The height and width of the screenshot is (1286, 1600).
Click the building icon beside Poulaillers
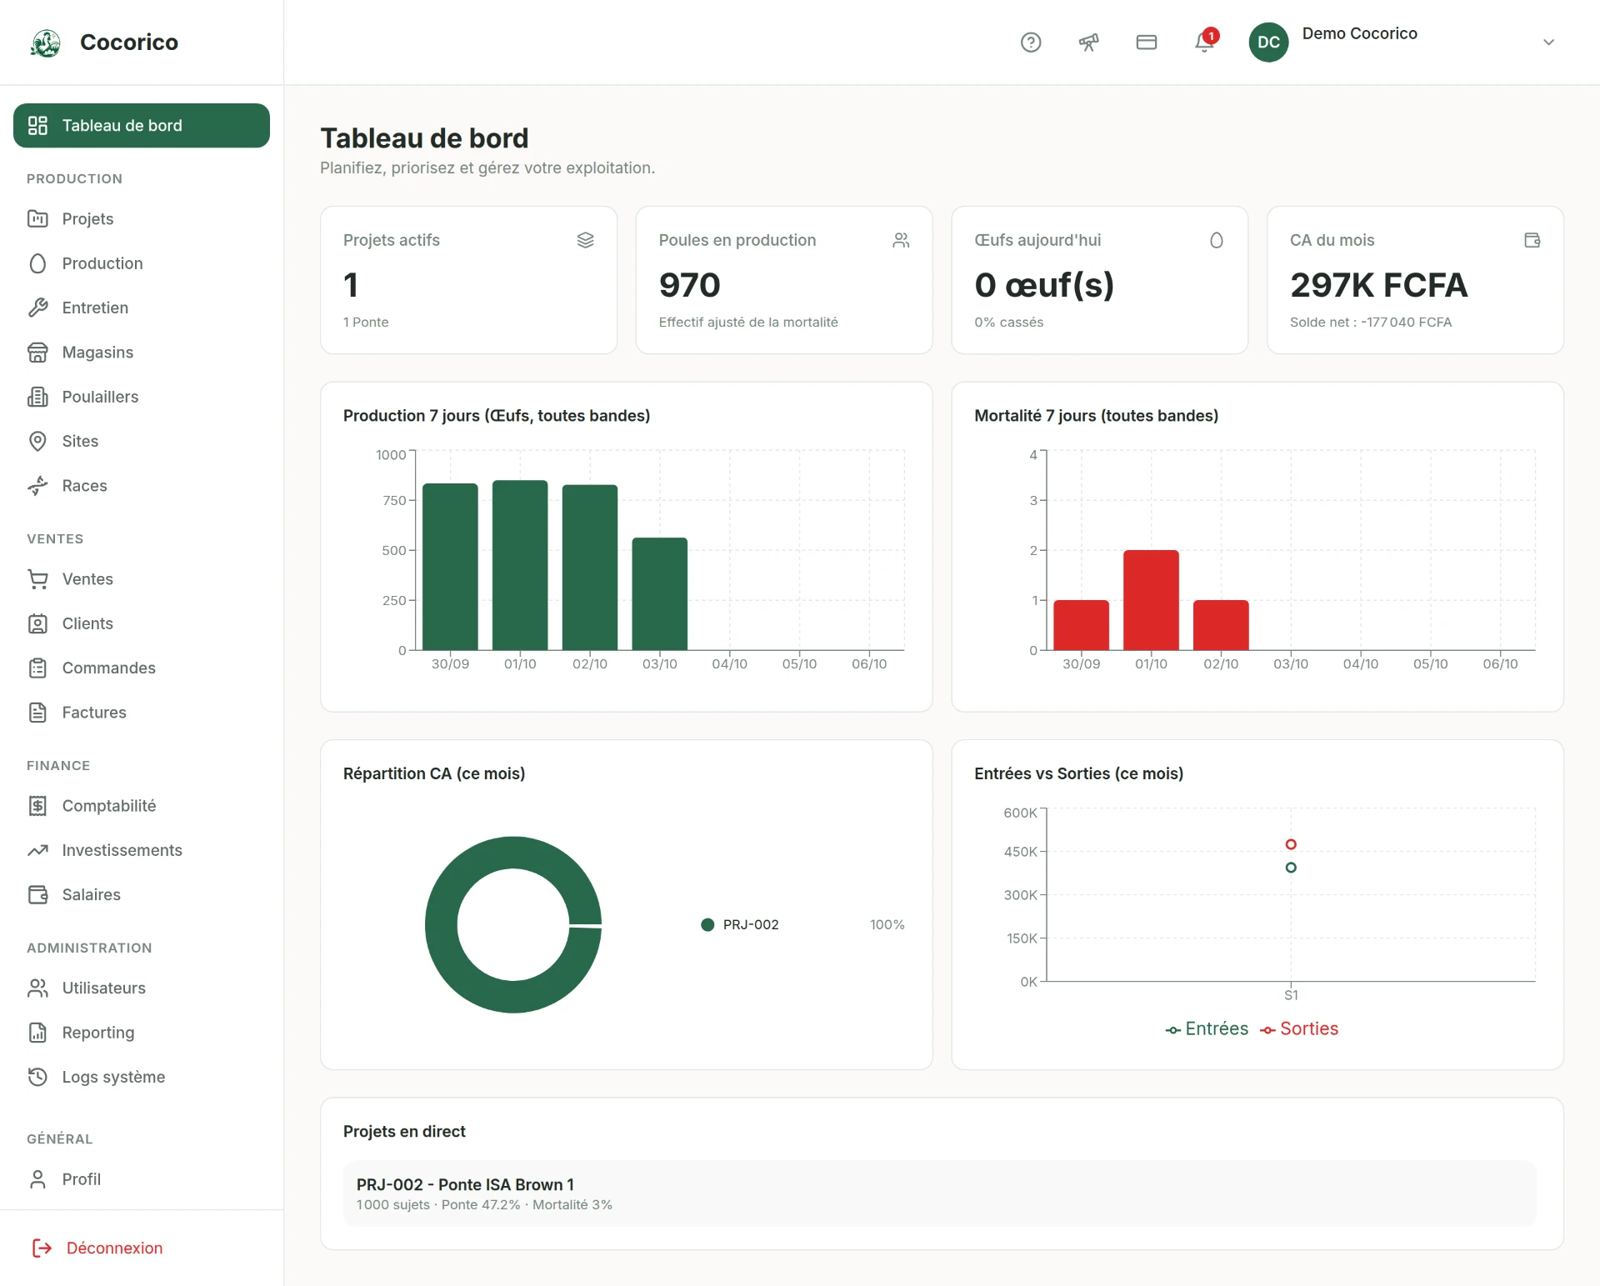tap(38, 397)
